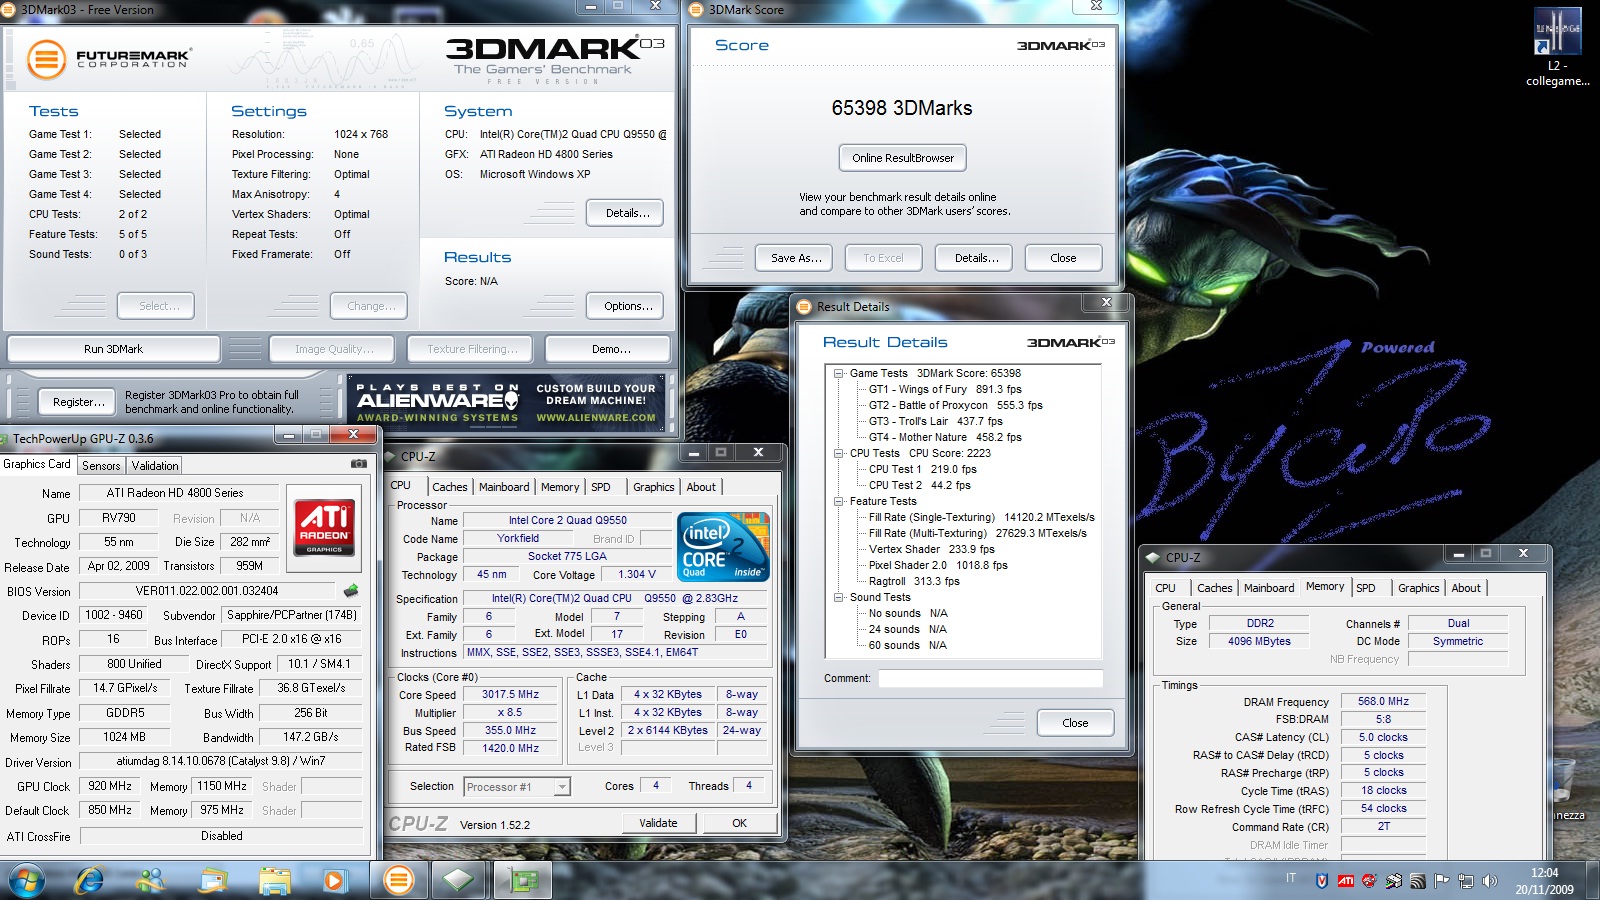Click the BIOS save chip icon in GPU-Z
Viewport: 1600px width, 900px height.
pyautogui.click(x=351, y=591)
